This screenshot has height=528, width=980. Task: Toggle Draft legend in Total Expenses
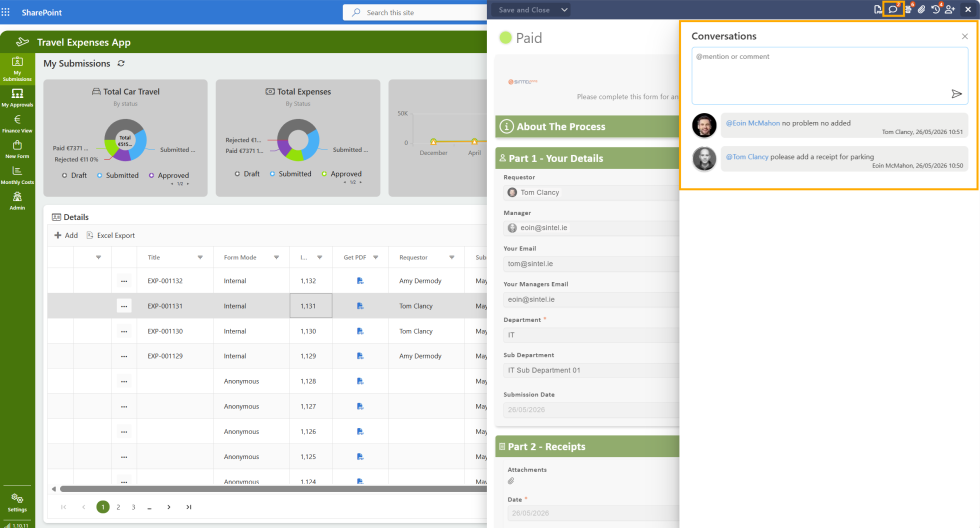[x=247, y=174]
